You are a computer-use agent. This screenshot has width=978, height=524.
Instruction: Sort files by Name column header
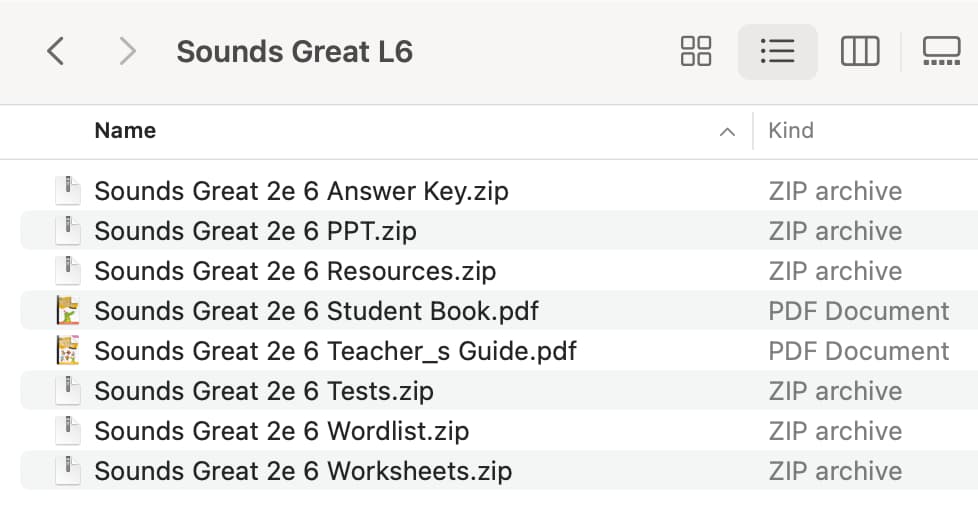pyautogui.click(x=125, y=130)
